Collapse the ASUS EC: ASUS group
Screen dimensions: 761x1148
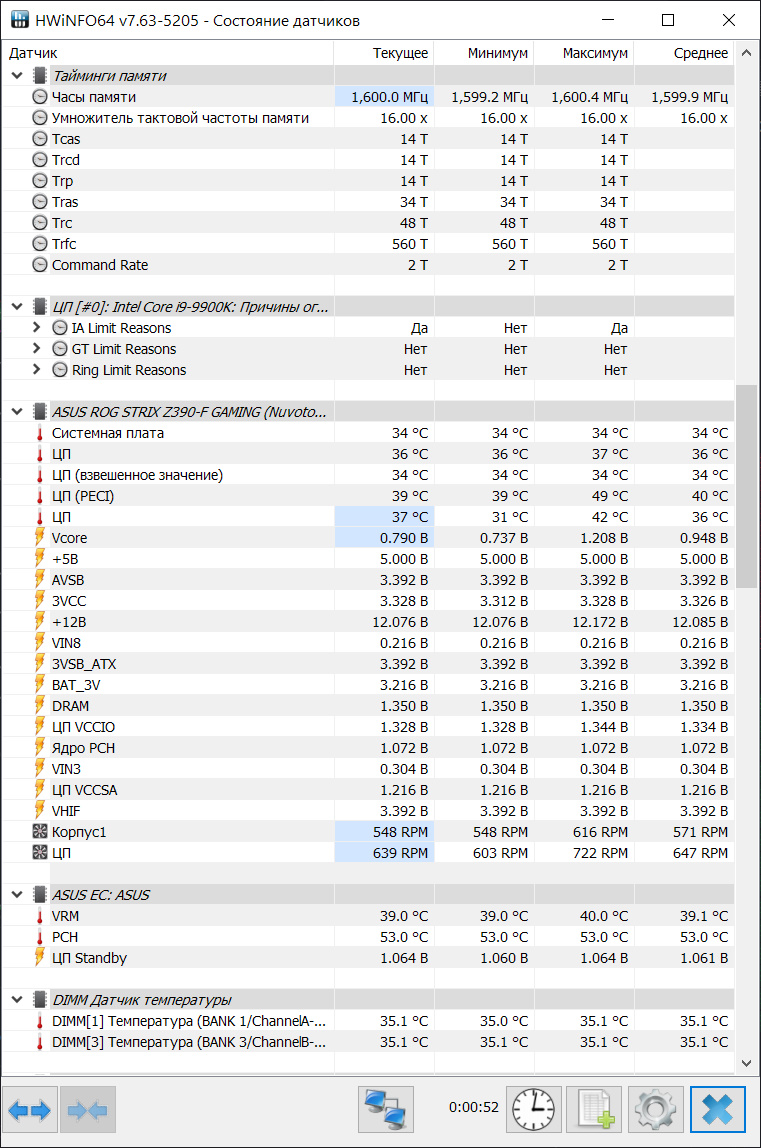click(x=17, y=895)
